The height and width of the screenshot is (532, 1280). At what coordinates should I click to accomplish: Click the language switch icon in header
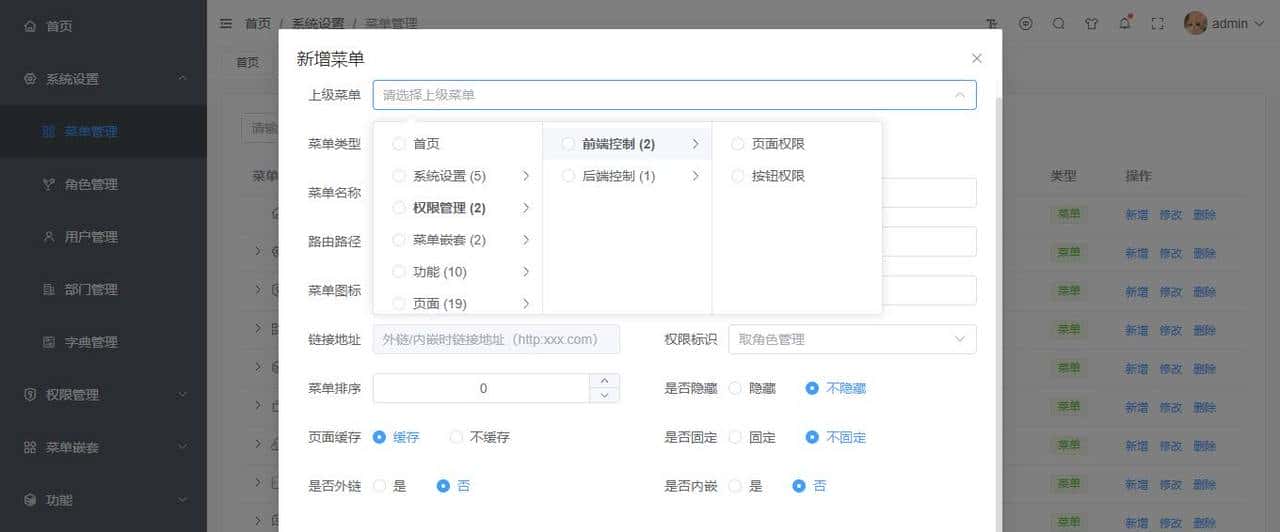click(x=1025, y=24)
